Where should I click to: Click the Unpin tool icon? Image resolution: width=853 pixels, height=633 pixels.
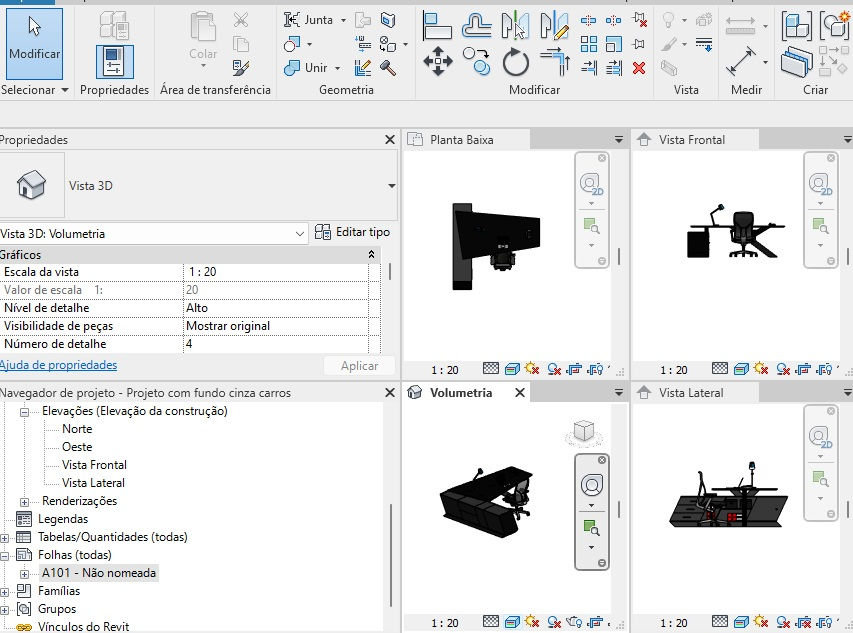[640, 20]
